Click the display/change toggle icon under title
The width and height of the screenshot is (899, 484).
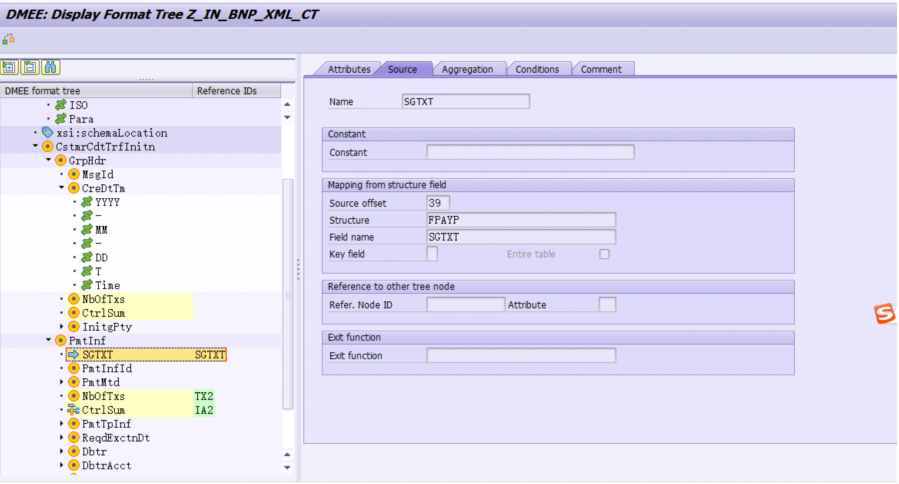click(8, 39)
